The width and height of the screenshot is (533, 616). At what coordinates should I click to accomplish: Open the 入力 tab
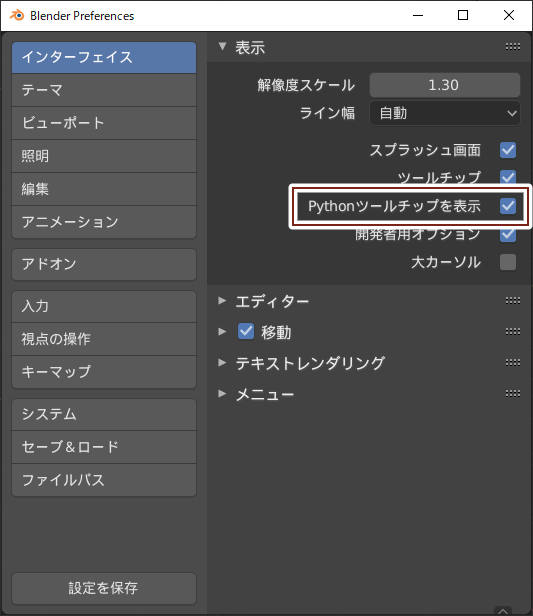(104, 306)
